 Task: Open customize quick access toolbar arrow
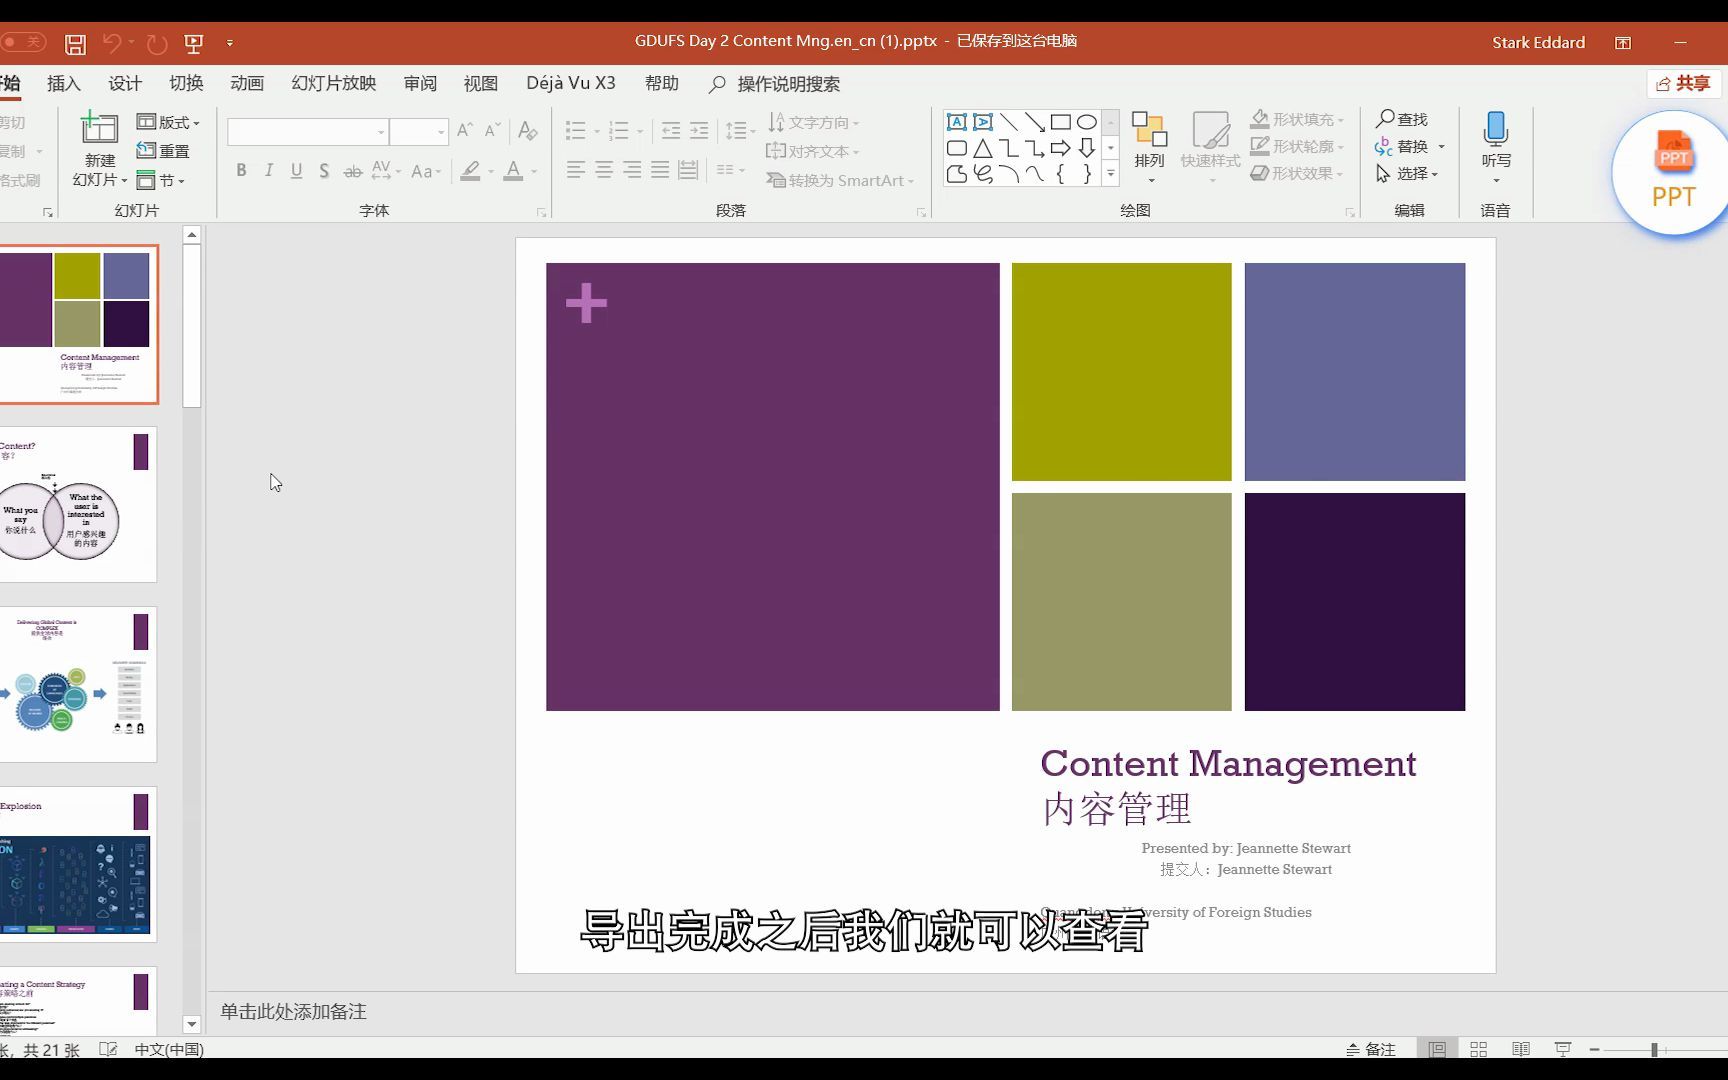(230, 43)
